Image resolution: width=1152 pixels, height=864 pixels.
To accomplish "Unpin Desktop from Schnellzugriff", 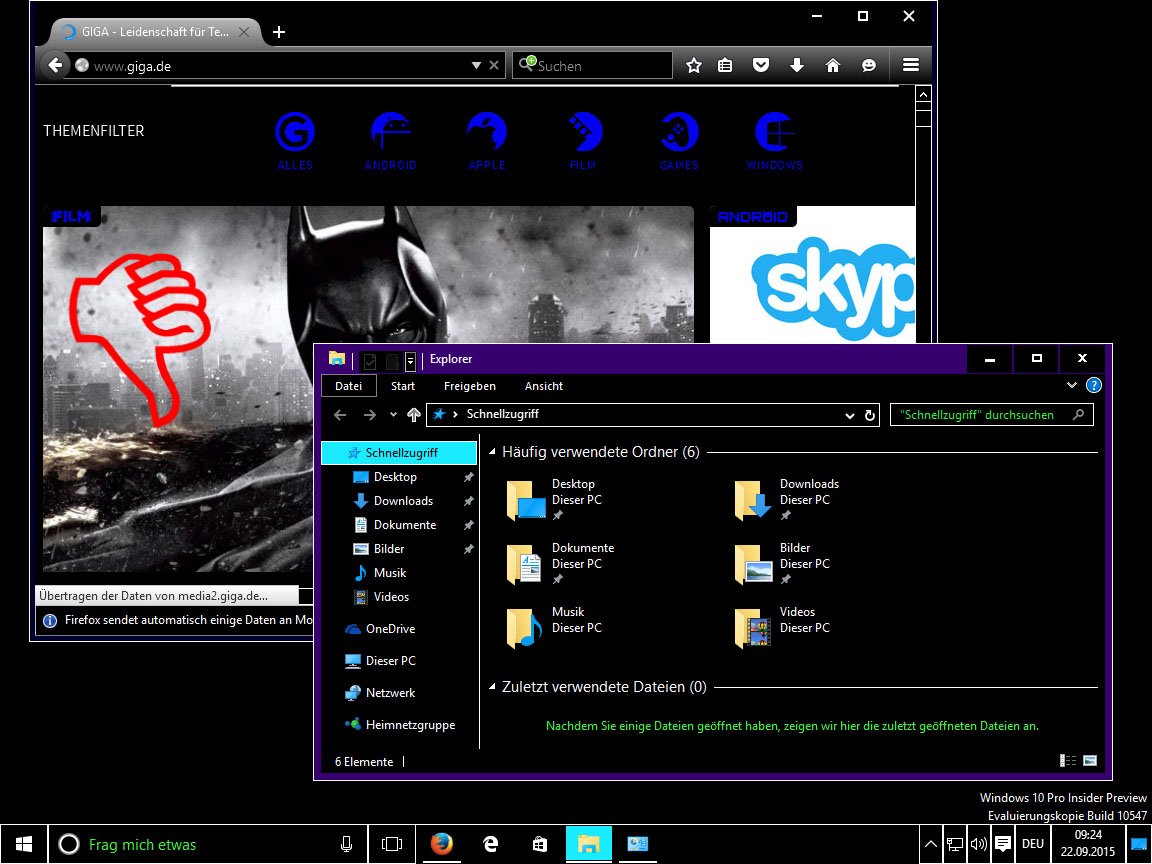I will pyautogui.click(x=470, y=477).
